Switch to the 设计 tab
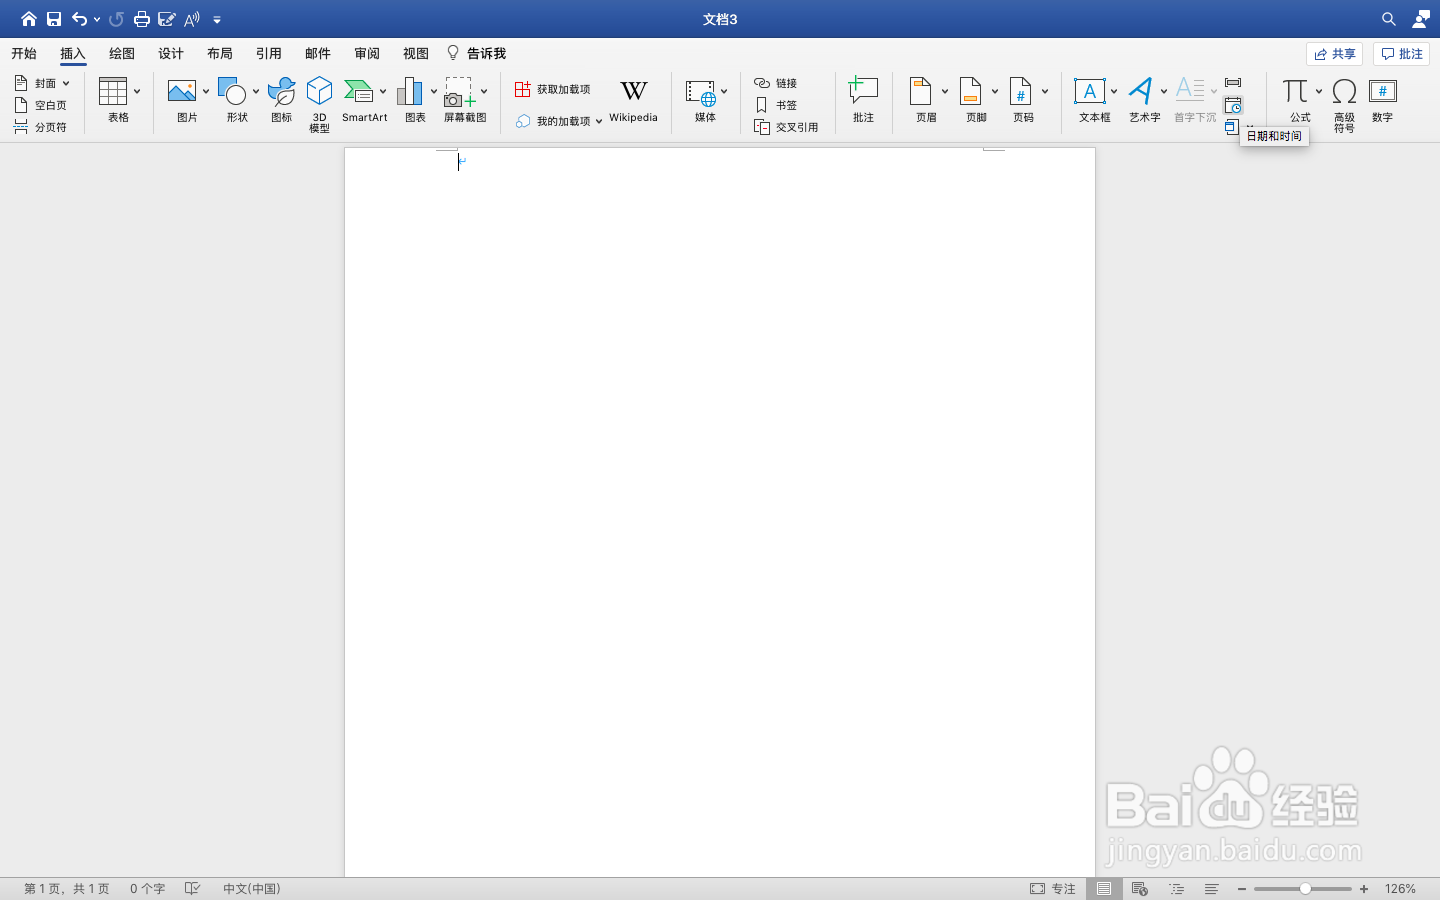1440x900 pixels. pos(171,54)
